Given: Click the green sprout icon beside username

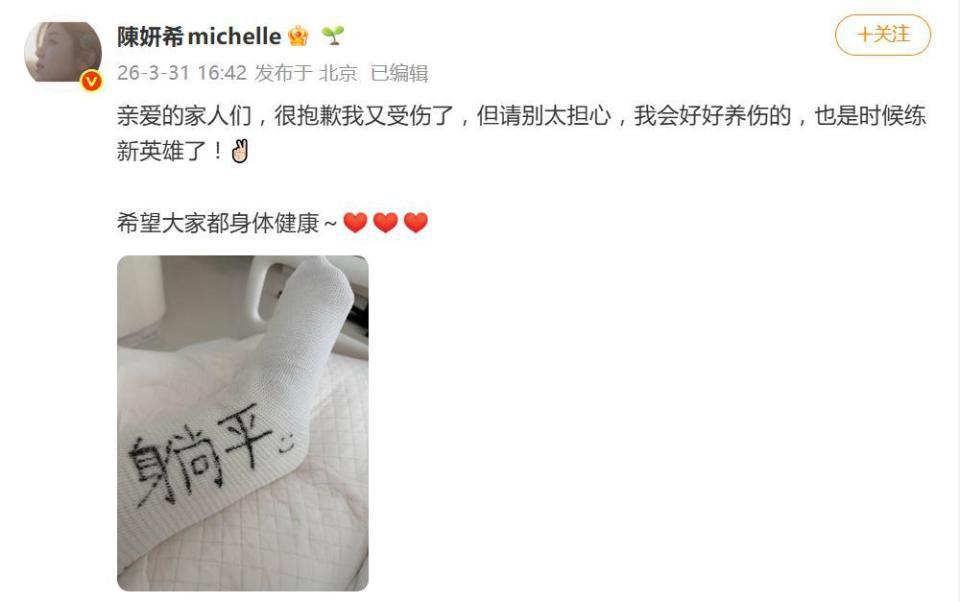Looking at the screenshot, I should coord(333,36).
